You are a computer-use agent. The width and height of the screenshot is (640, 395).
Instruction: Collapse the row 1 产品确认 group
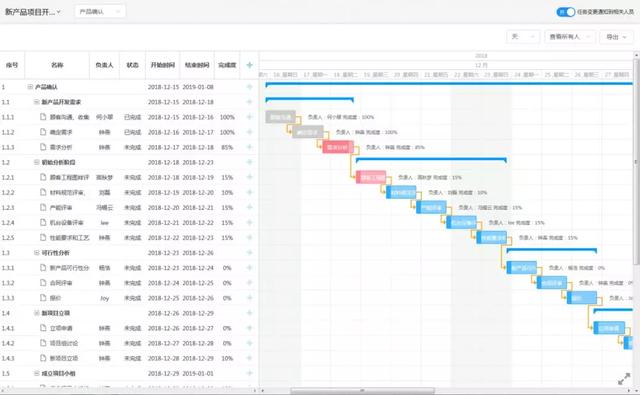(x=30, y=87)
